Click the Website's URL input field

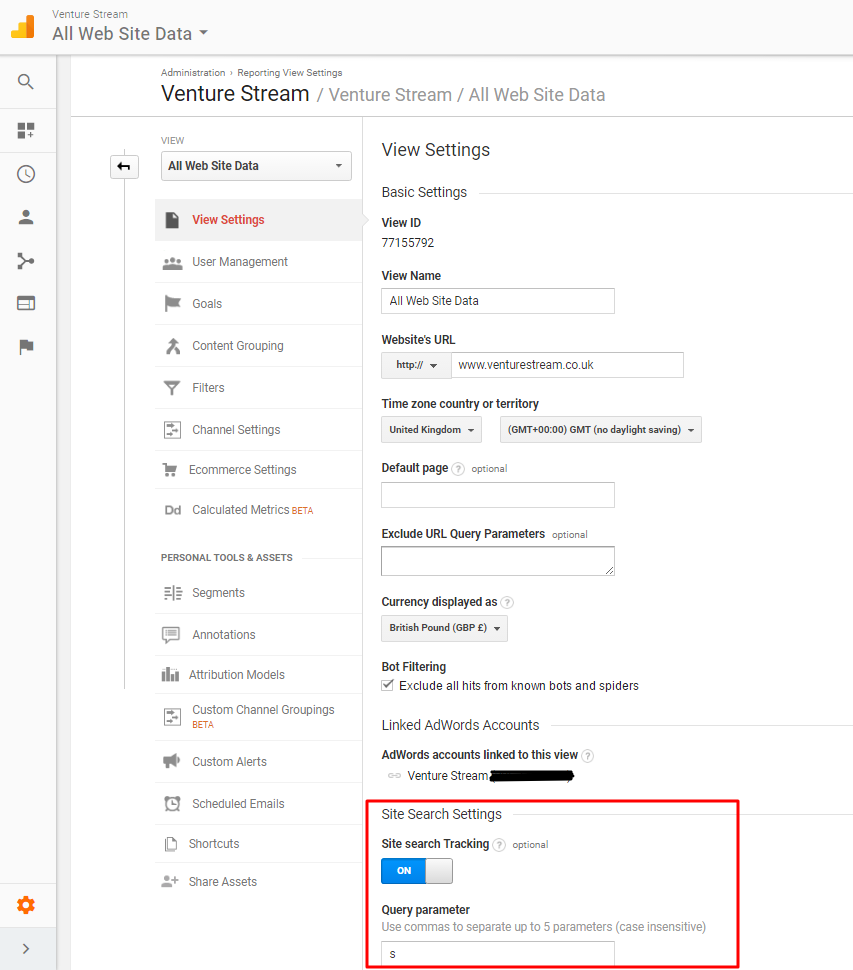[567, 365]
